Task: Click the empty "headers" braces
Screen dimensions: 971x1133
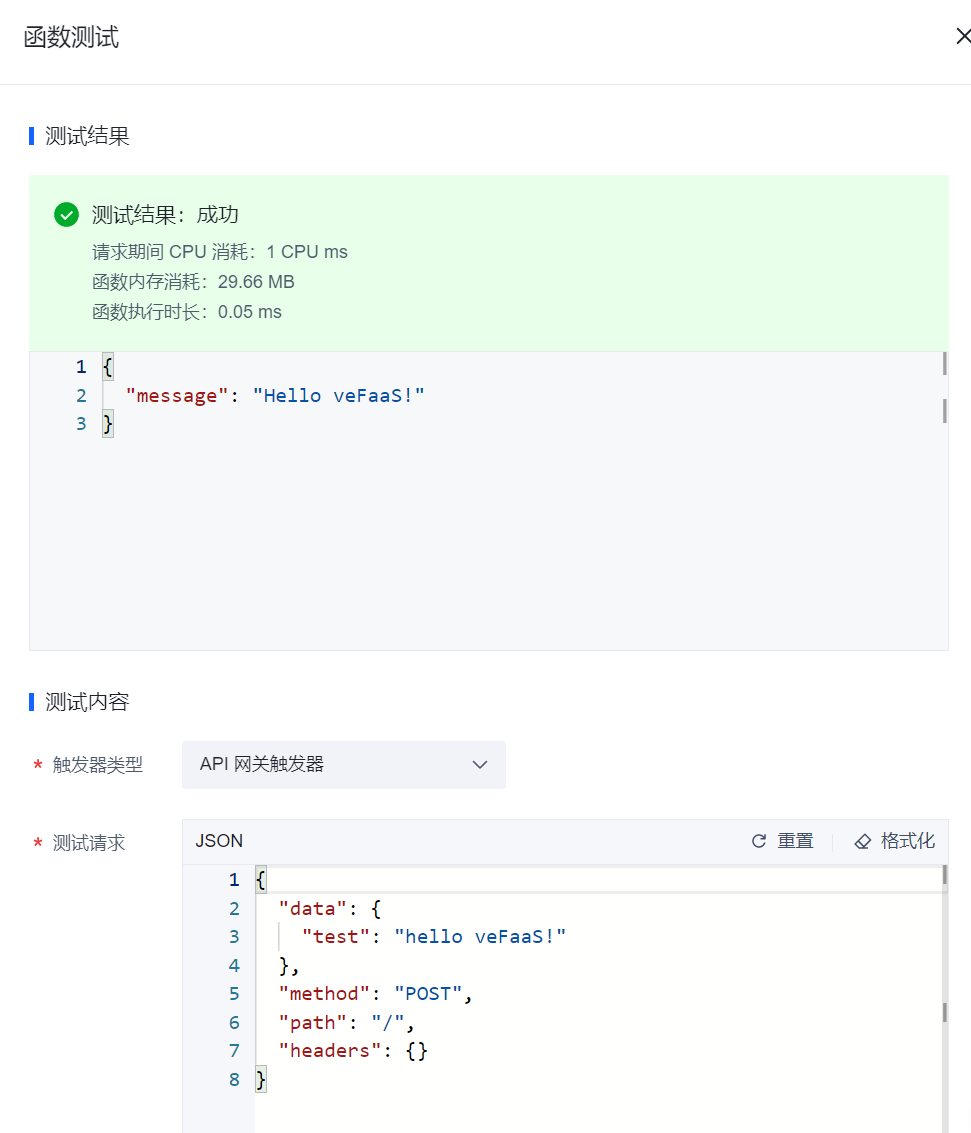Action: pos(416,1051)
